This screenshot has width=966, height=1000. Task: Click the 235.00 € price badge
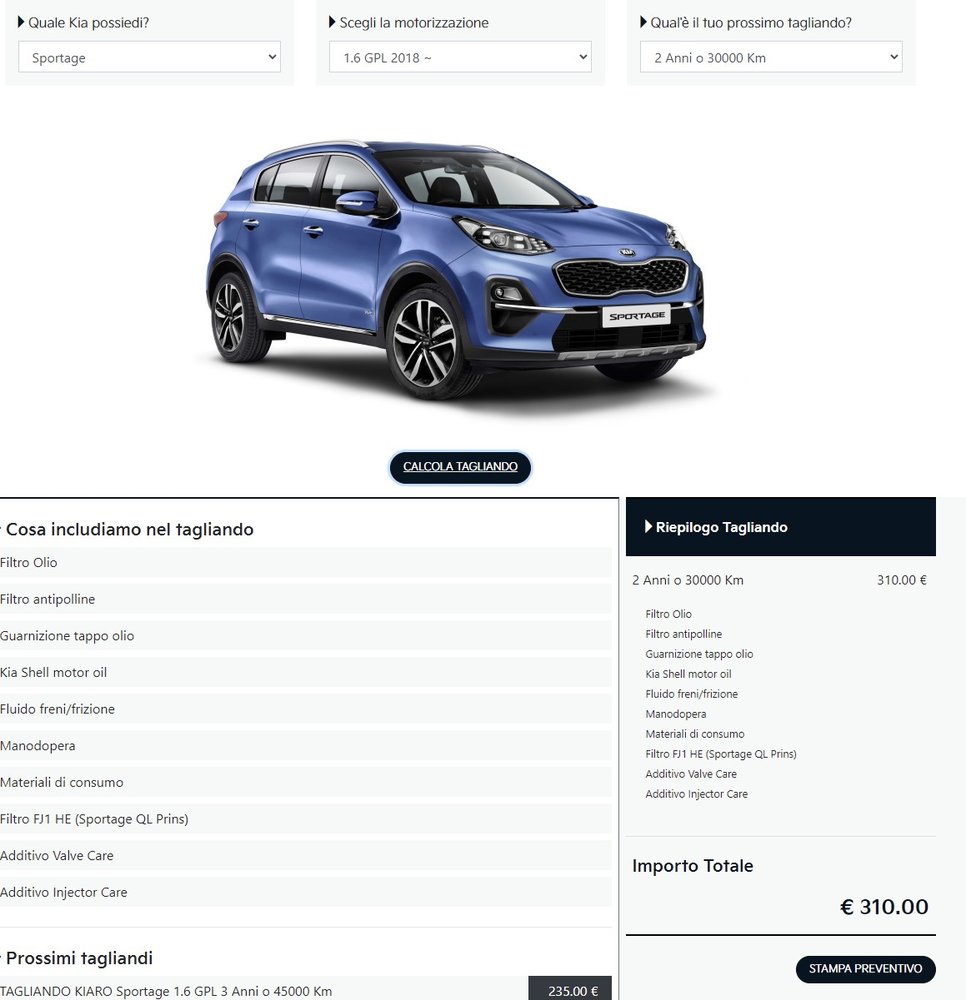[570, 990]
